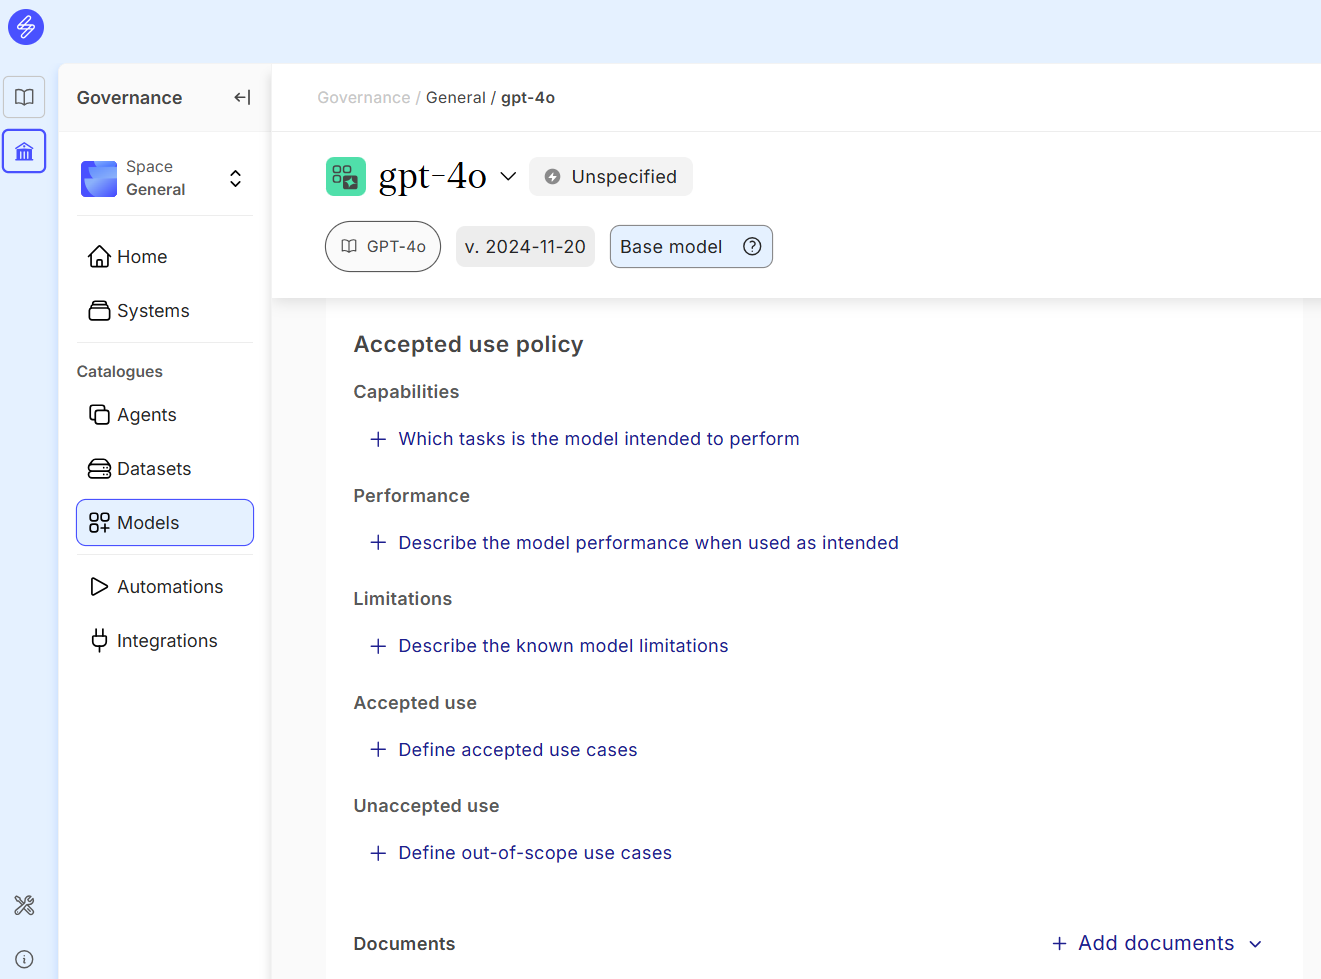Click the help icon beside Base model
Image resolution: width=1321 pixels, height=979 pixels.
click(x=752, y=246)
